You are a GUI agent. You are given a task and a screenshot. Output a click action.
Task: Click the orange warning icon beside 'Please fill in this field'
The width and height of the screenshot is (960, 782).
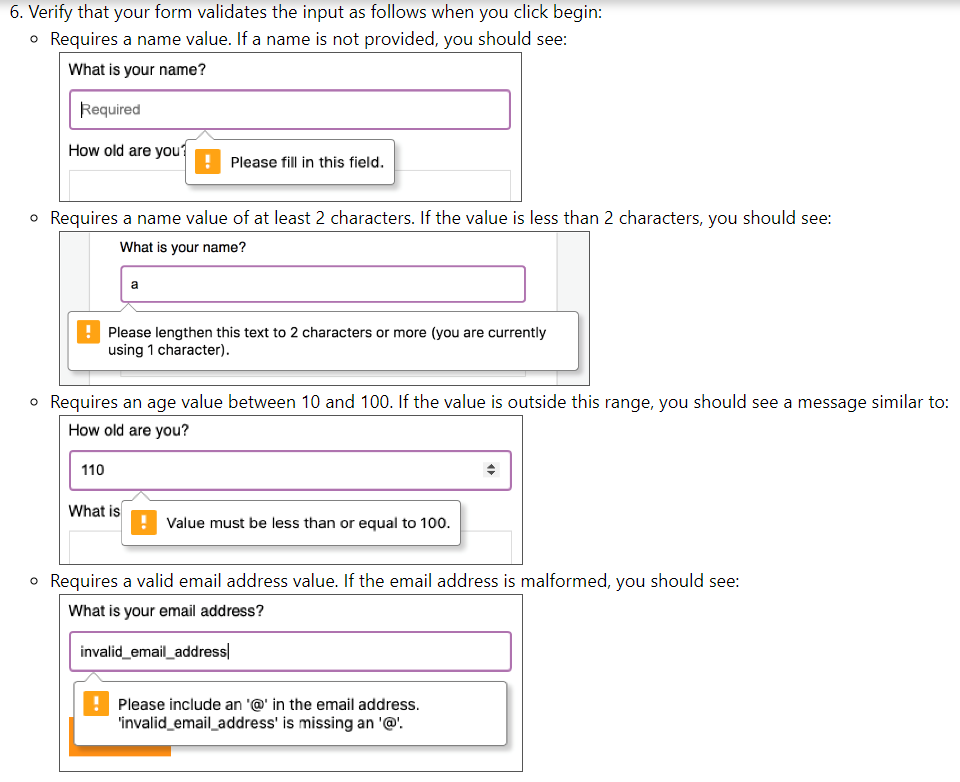point(208,162)
